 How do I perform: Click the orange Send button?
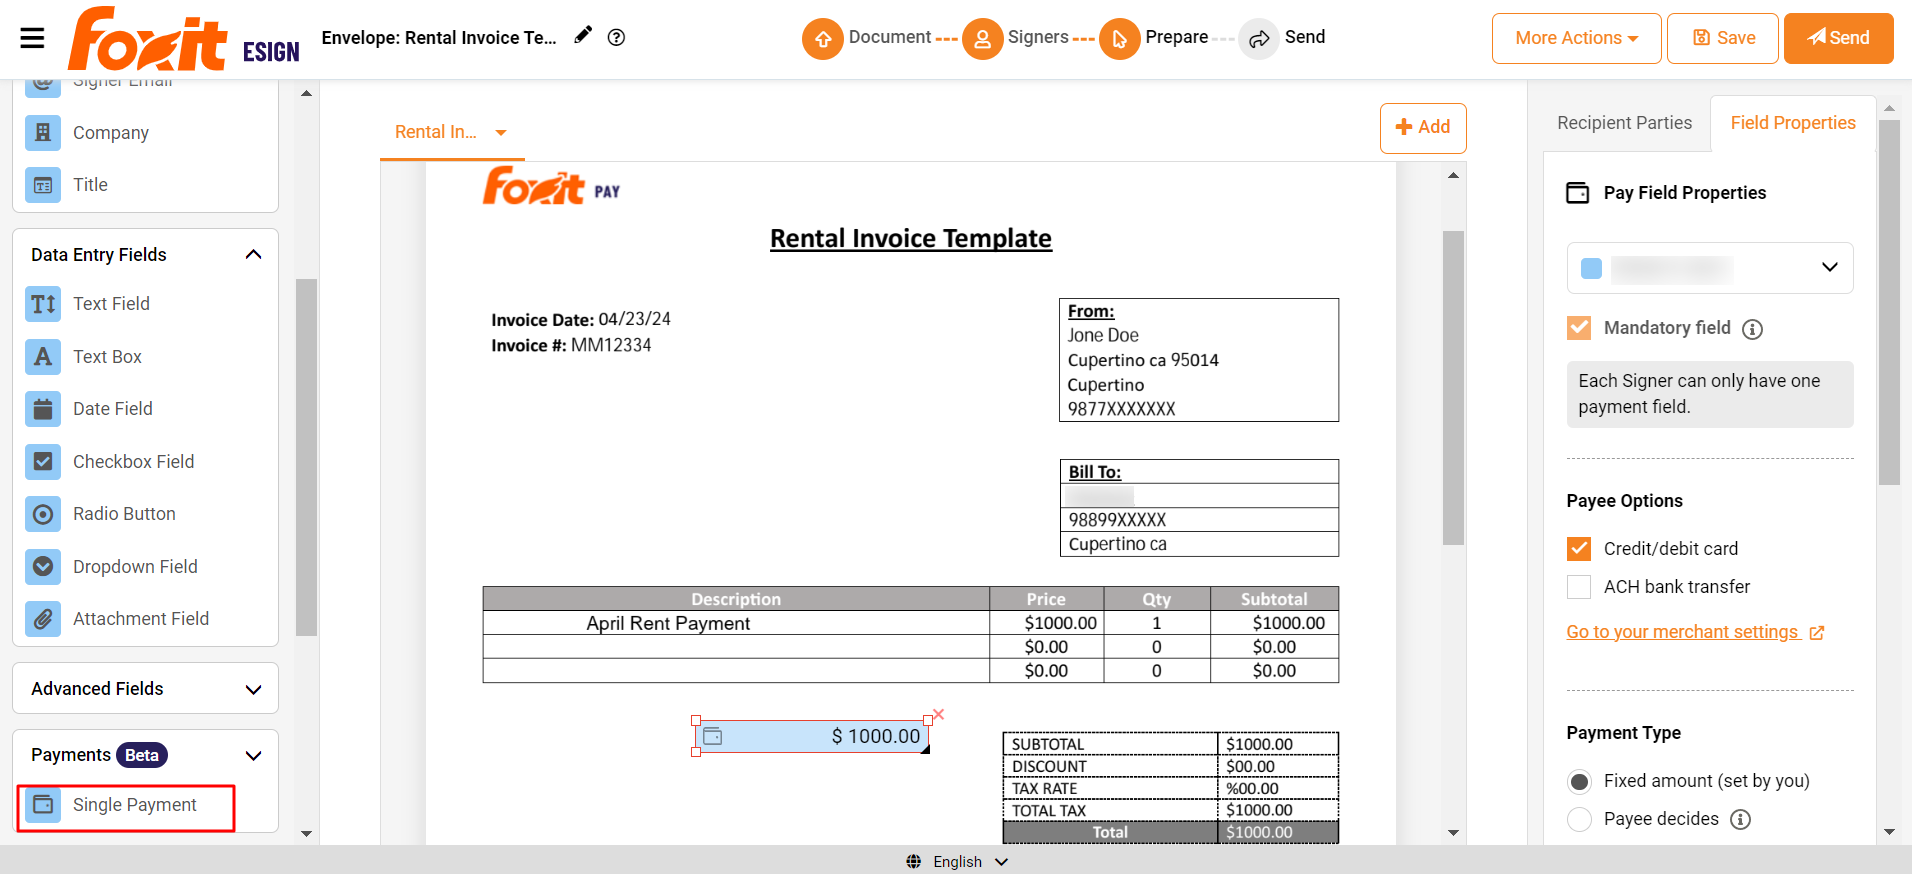tap(1838, 38)
